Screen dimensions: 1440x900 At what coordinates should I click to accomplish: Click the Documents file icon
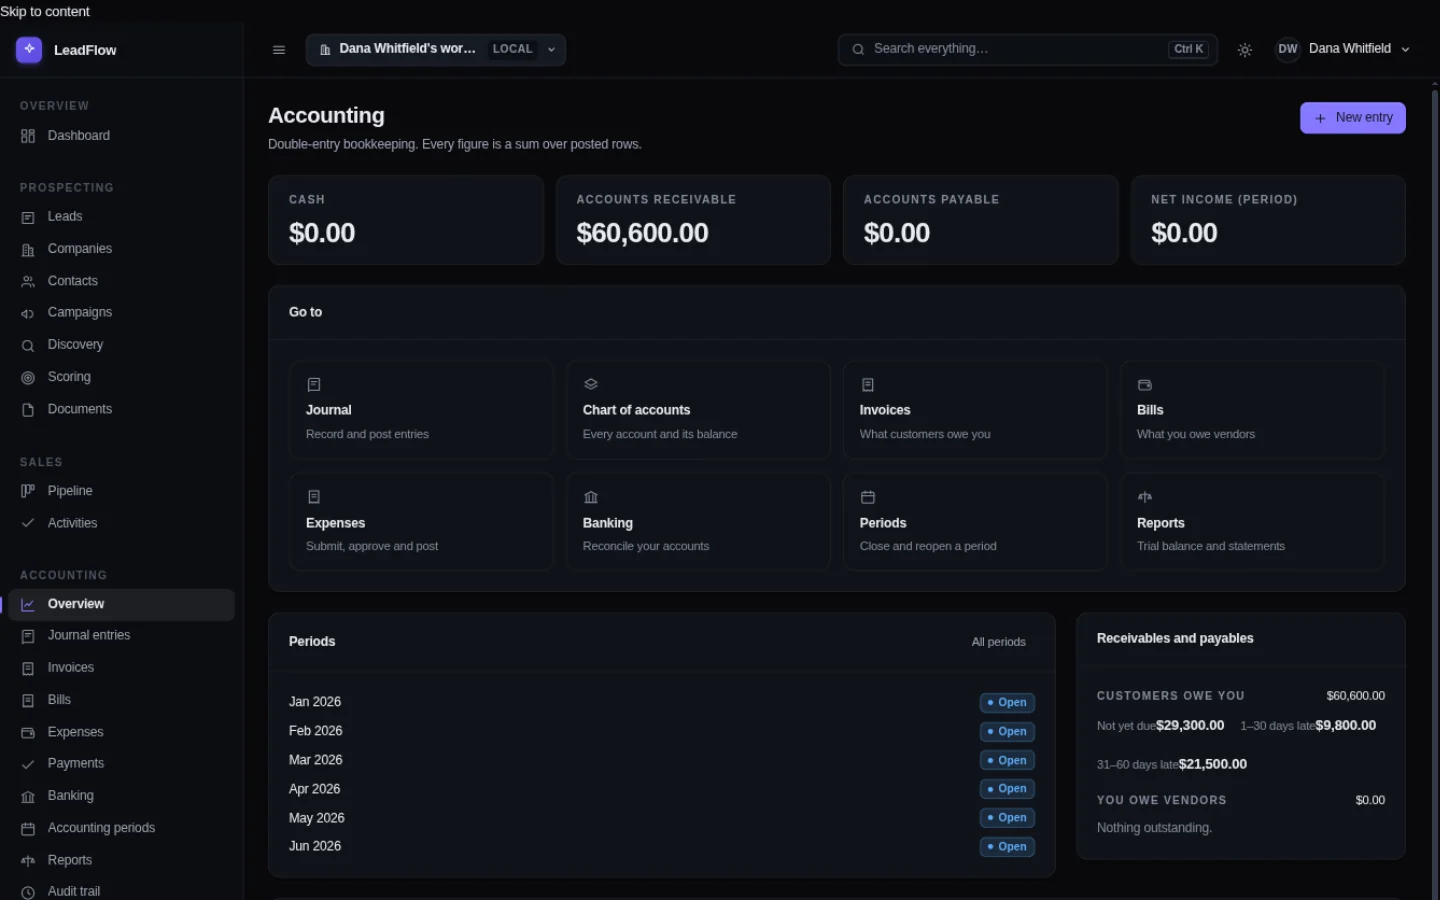tap(28, 409)
